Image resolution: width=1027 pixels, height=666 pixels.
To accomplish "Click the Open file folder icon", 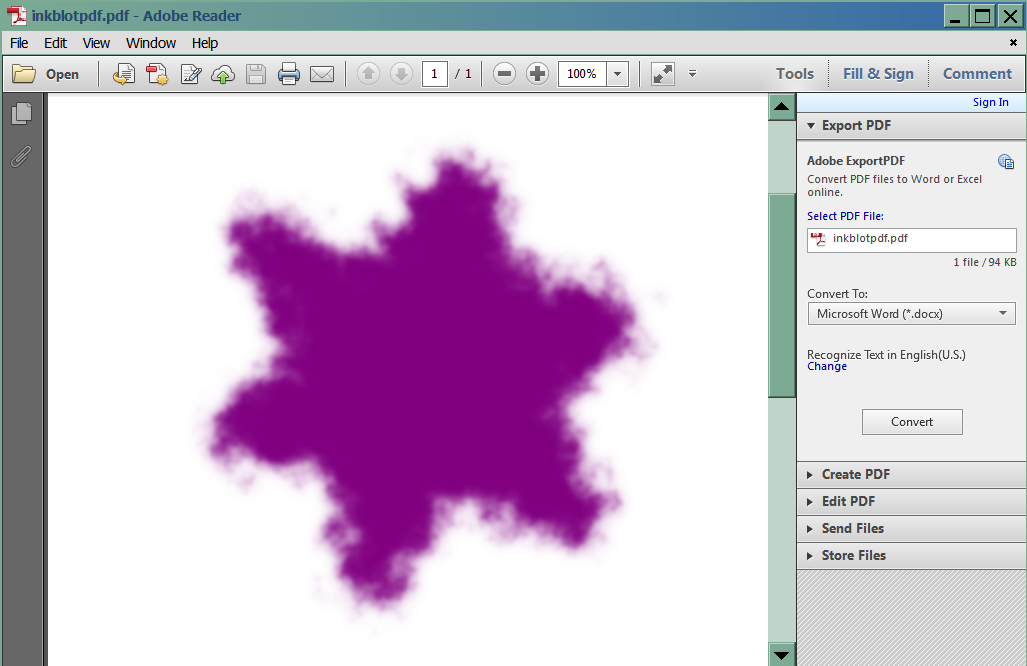I will tap(24, 74).
